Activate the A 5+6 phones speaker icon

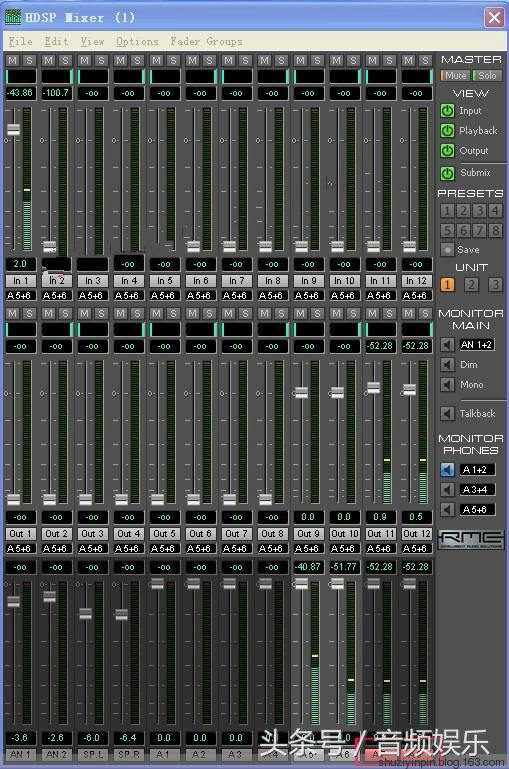click(x=447, y=510)
